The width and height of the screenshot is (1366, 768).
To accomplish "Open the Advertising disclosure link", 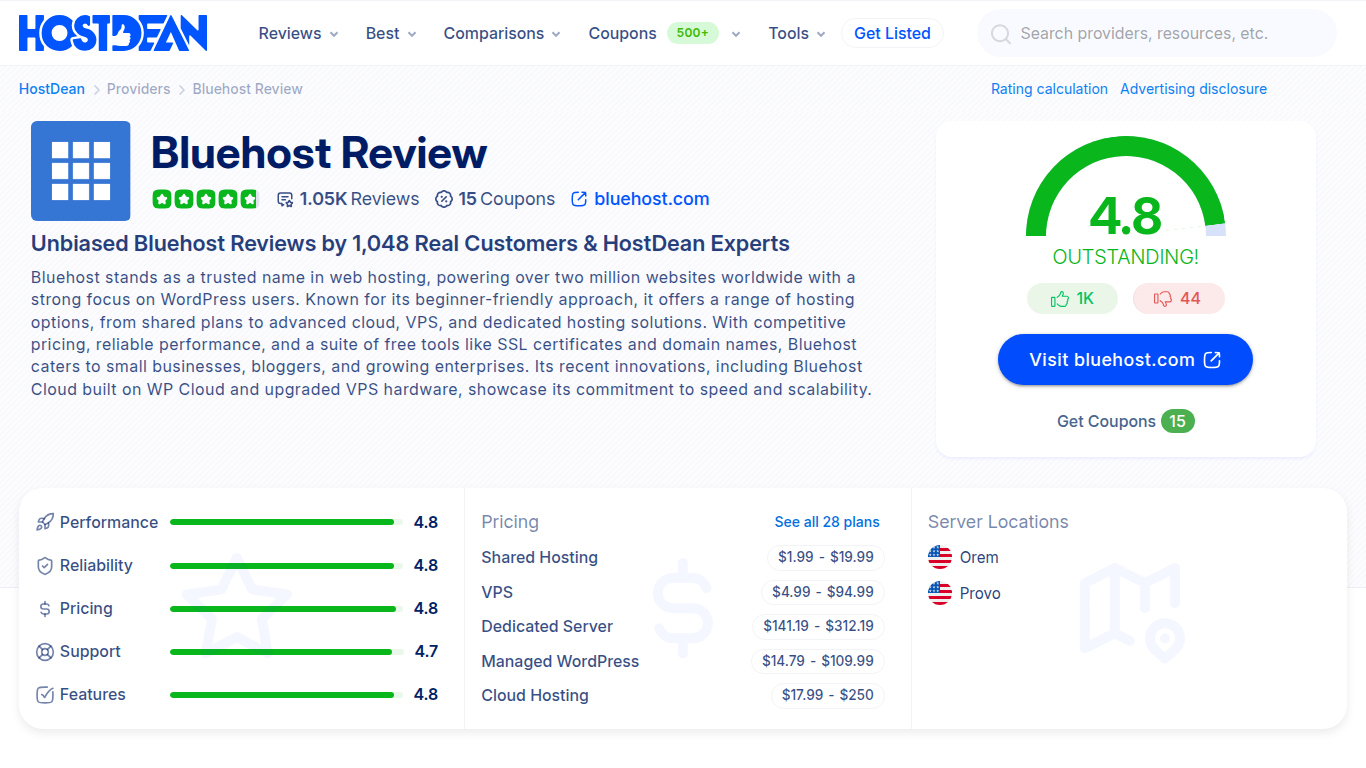I will (x=1193, y=89).
